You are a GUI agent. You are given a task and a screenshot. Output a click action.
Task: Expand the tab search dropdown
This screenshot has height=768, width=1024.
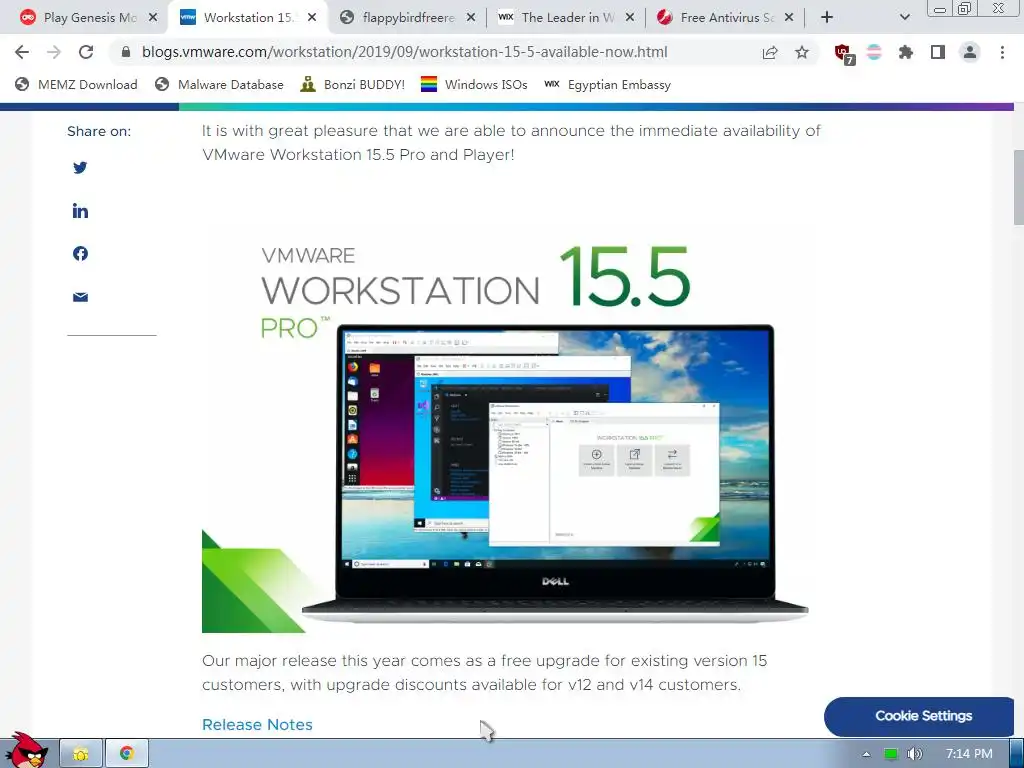pos(904,17)
